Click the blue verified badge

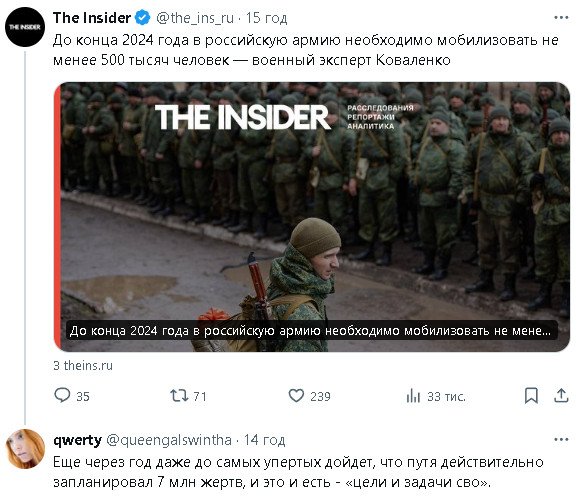tap(143, 18)
